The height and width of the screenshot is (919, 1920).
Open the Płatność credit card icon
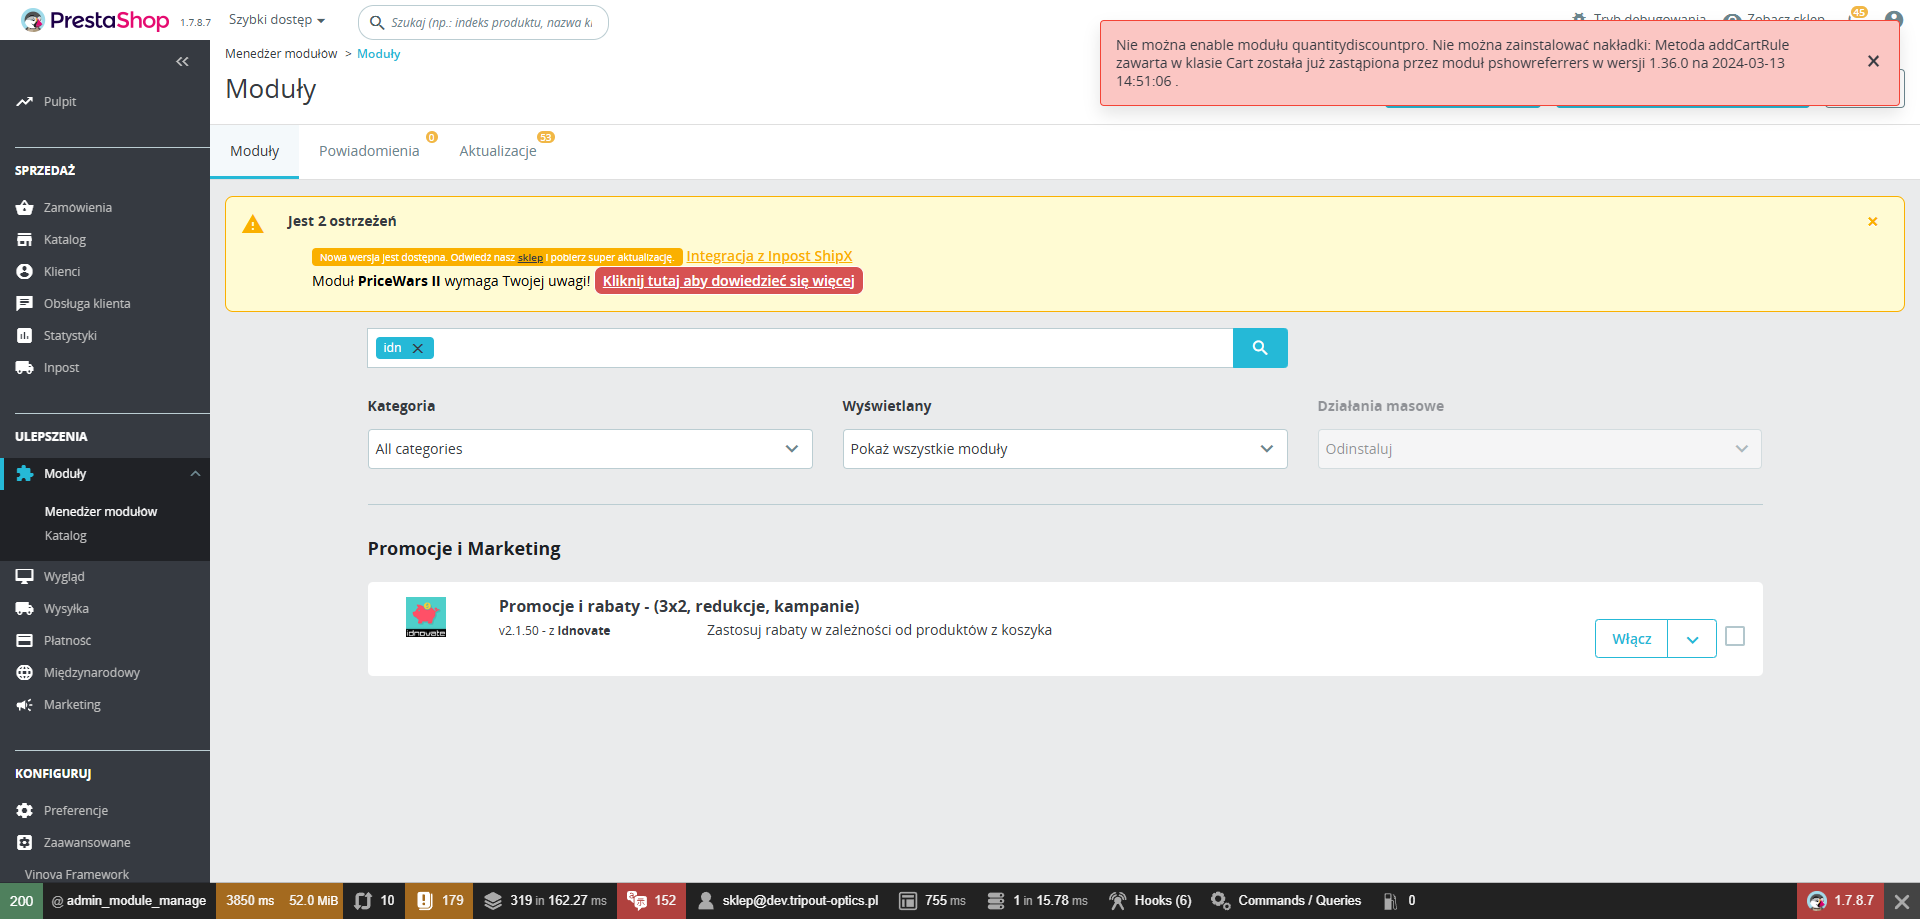click(25, 641)
